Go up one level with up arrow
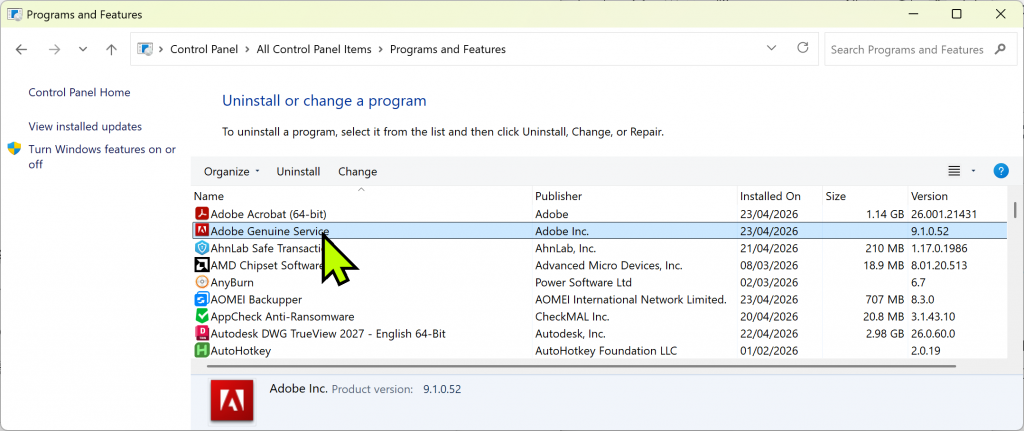1024x431 pixels. 112,50
